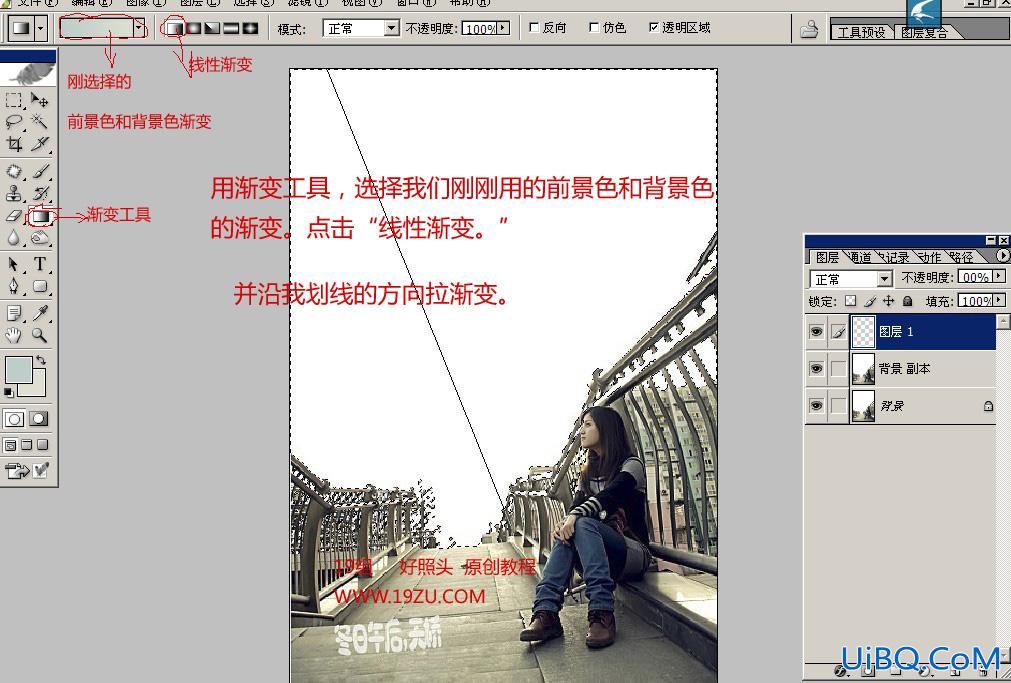This screenshot has width=1011, height=683.
Task: Select the Healing Brush tool
Action: (x=14, y=172)
